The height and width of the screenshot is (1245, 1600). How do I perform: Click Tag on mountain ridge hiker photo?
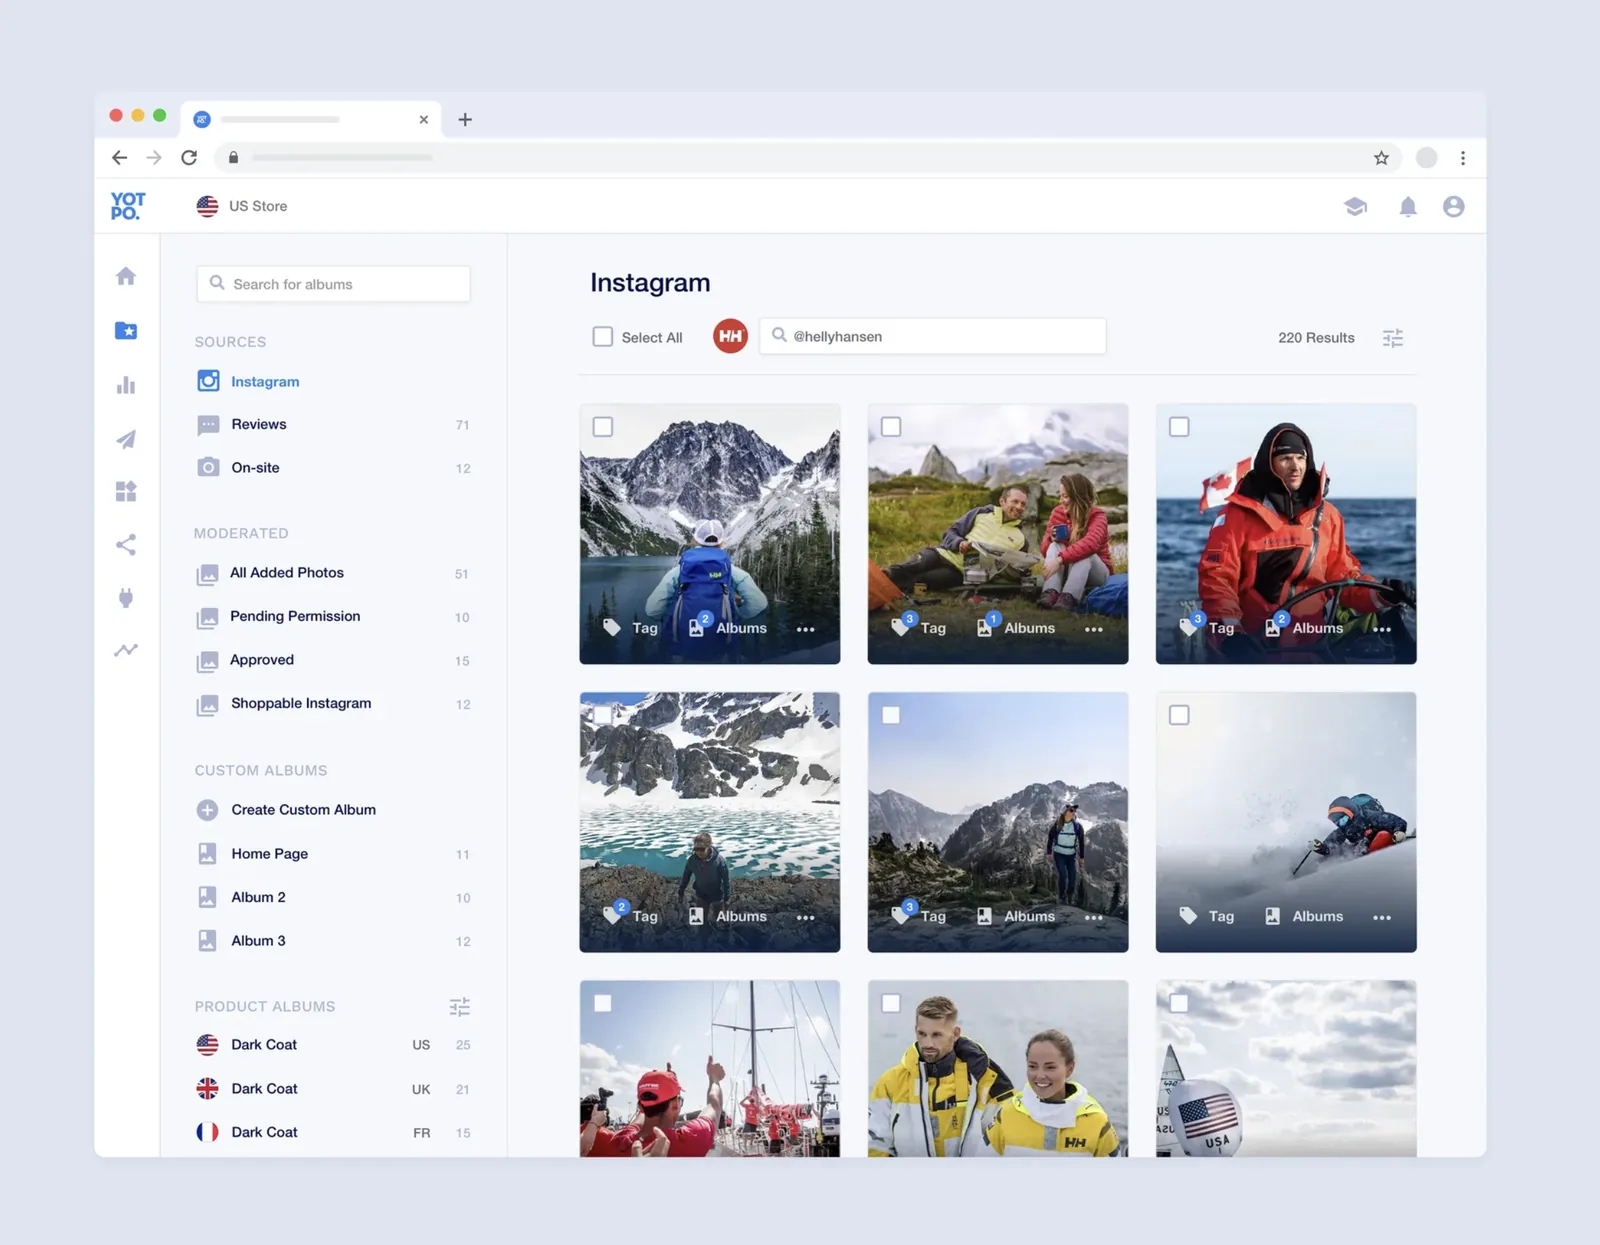pyautogui.click(x=920, y=916)
